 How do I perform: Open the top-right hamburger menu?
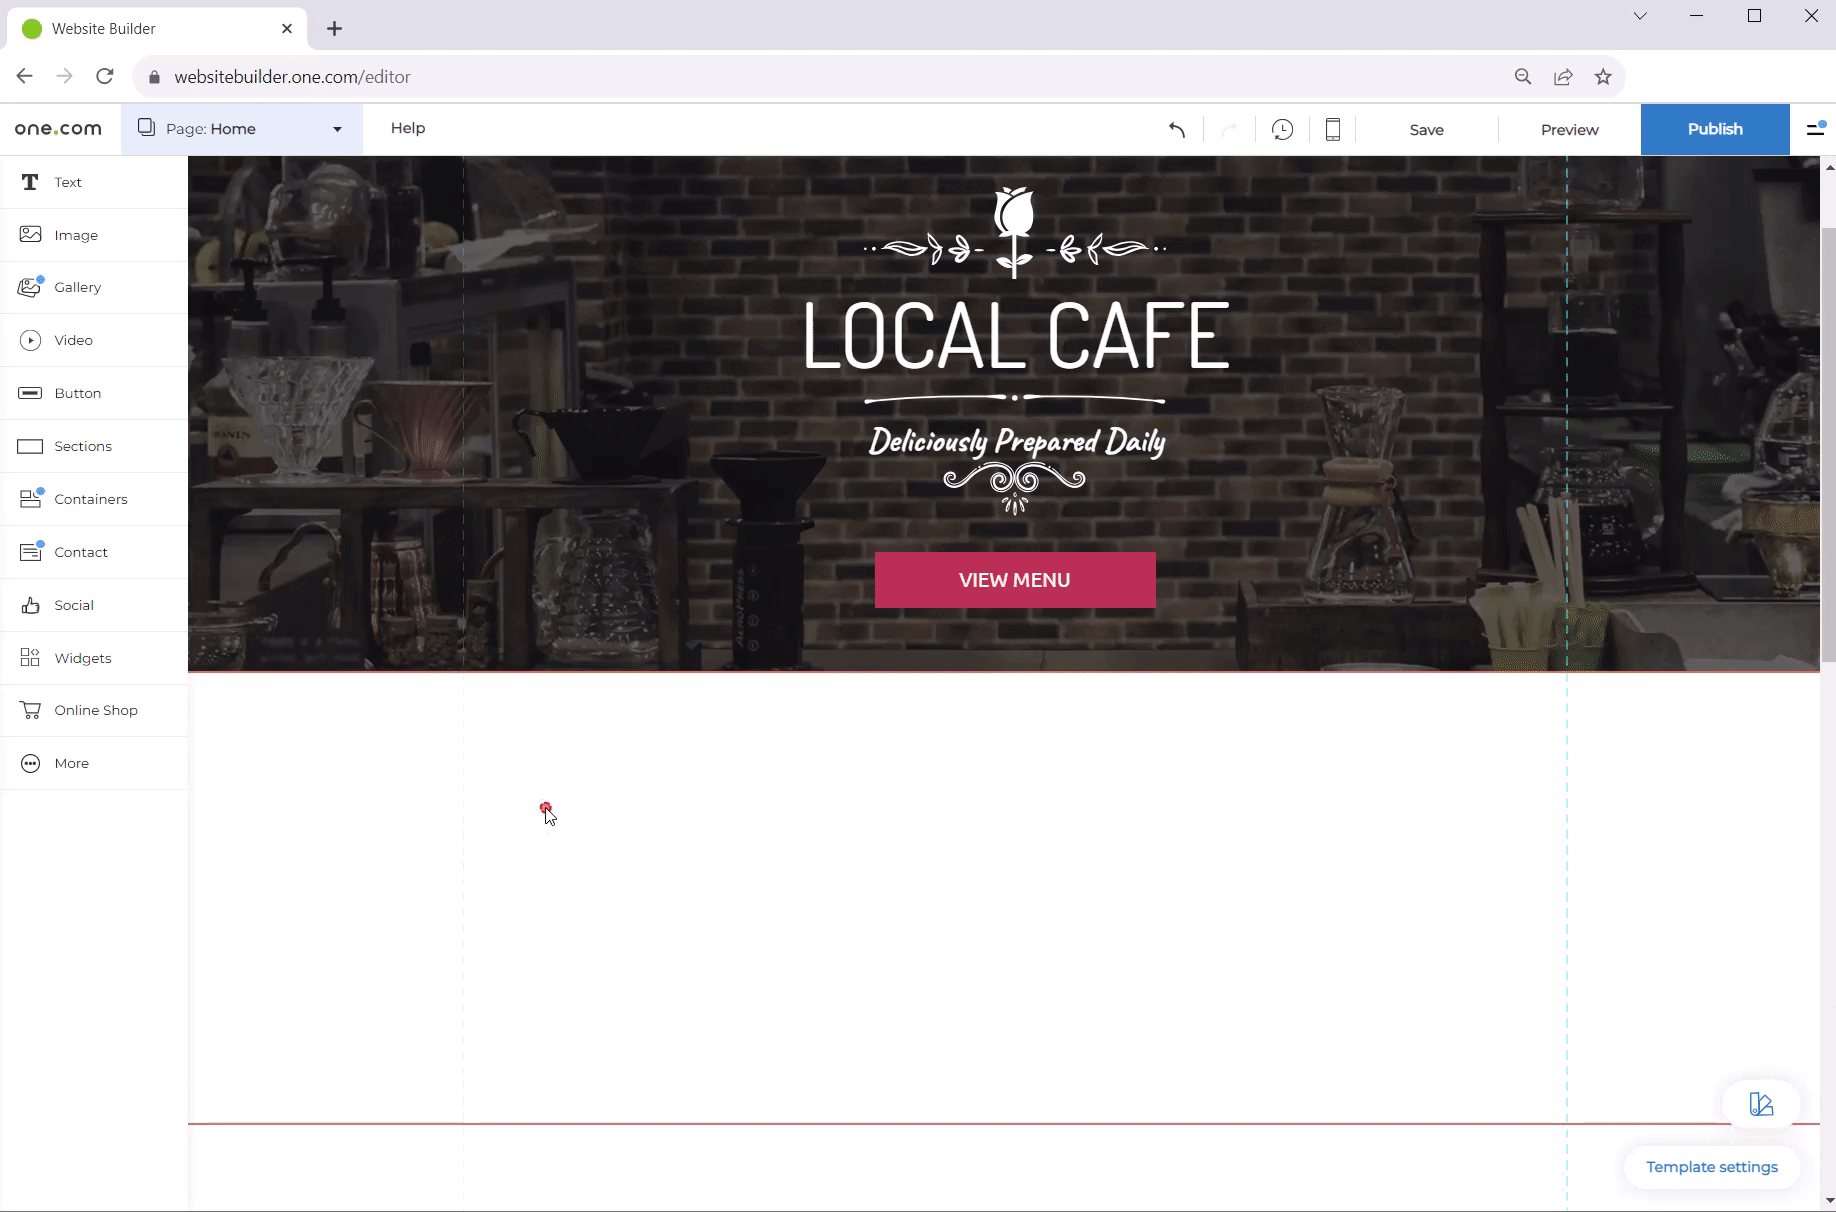coord(1815,129)
